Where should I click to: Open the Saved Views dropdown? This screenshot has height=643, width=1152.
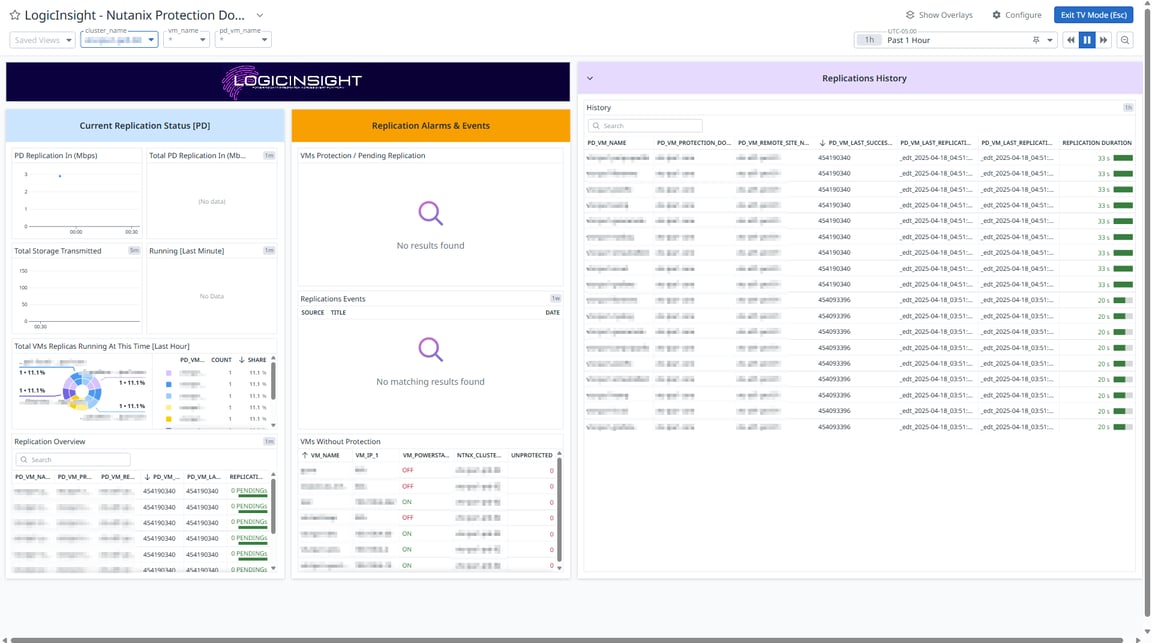click(43, 40)
